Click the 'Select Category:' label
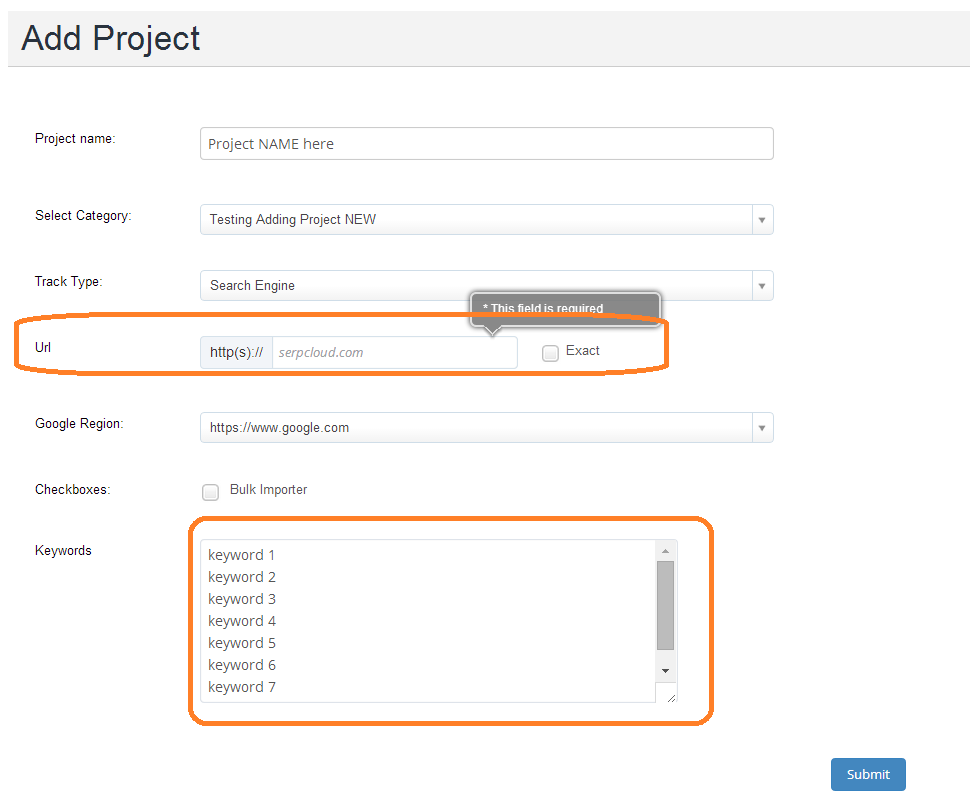This screenshot has height=802, width=970. coord(83,216)
